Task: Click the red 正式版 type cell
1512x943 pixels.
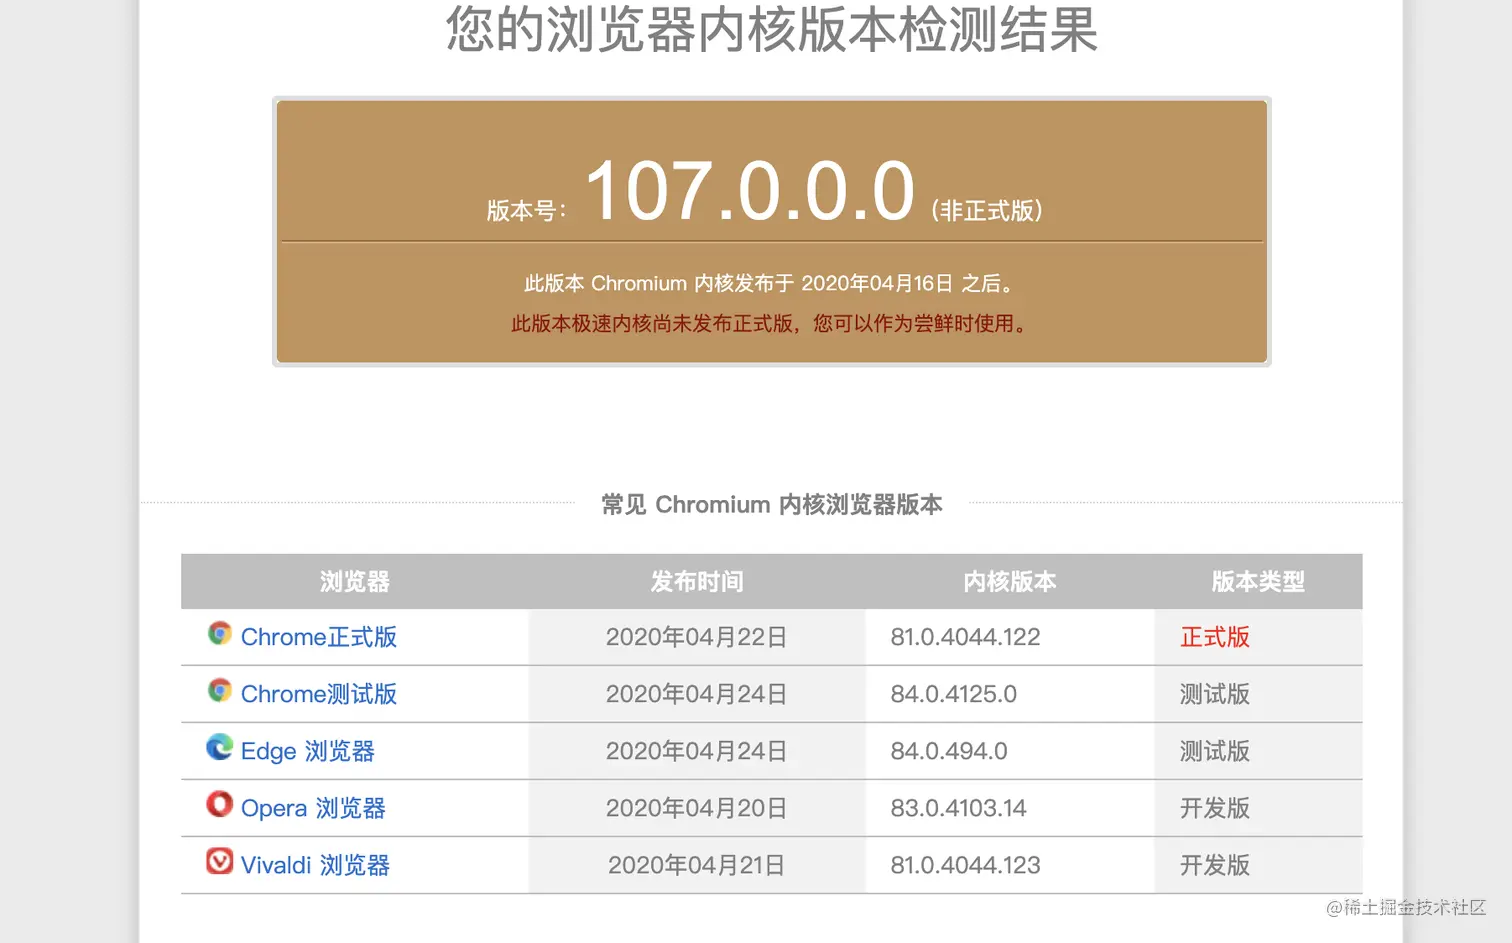Action: [1215, 637]
